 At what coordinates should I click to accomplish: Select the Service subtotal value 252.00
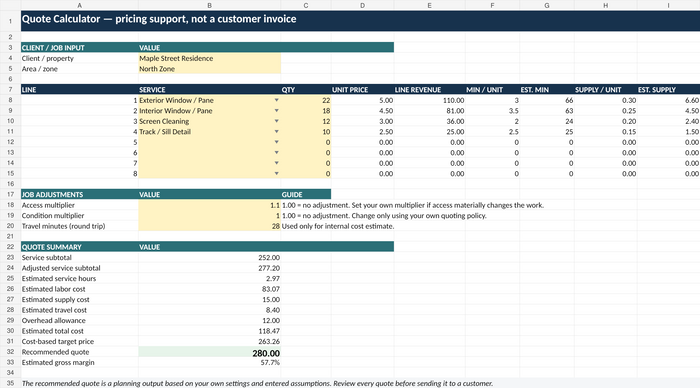pyautogui.click(x=209, y=258)
